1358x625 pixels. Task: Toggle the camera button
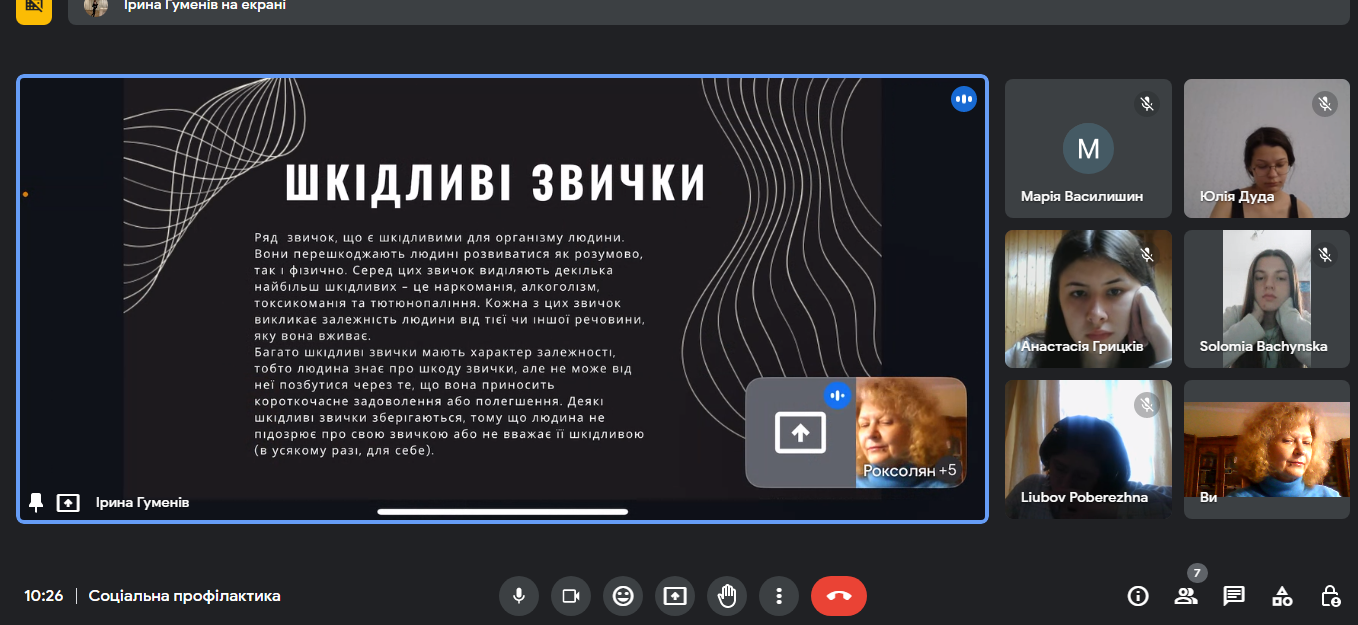pyautogui.click(x=571, y=596)
